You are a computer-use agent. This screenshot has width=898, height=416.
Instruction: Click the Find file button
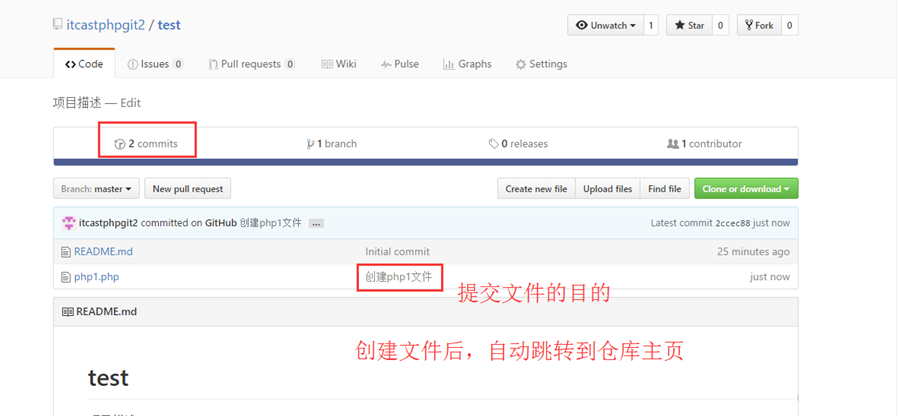click(665, 189)
